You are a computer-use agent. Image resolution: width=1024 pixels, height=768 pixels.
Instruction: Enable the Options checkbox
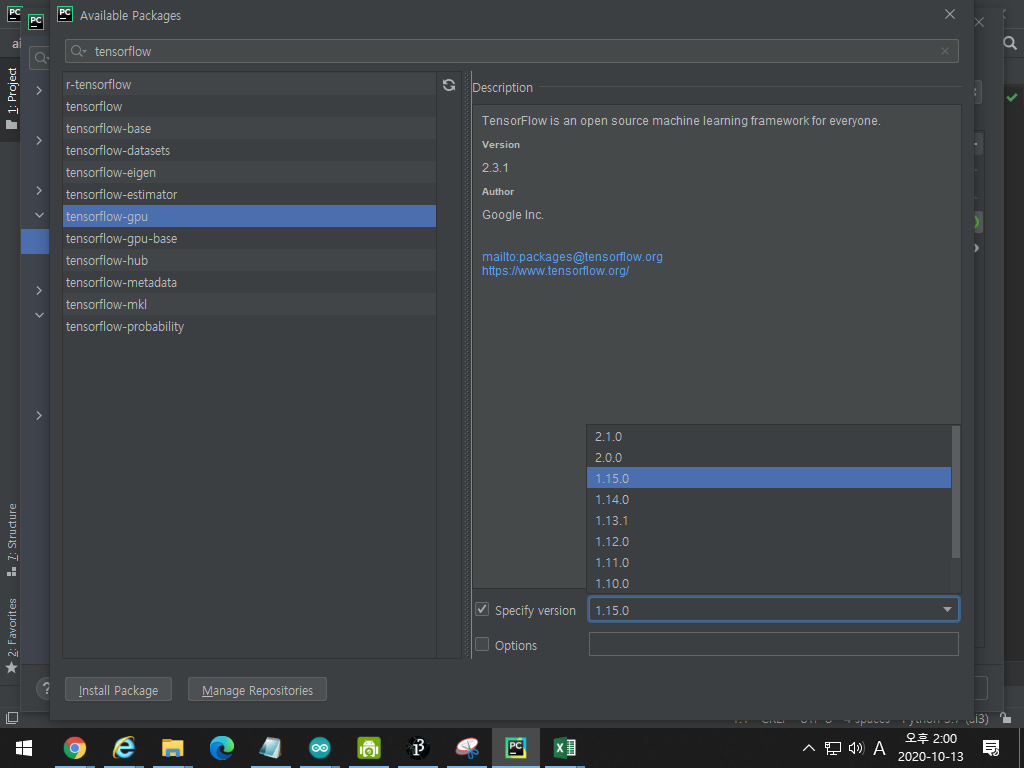(482, 645)
